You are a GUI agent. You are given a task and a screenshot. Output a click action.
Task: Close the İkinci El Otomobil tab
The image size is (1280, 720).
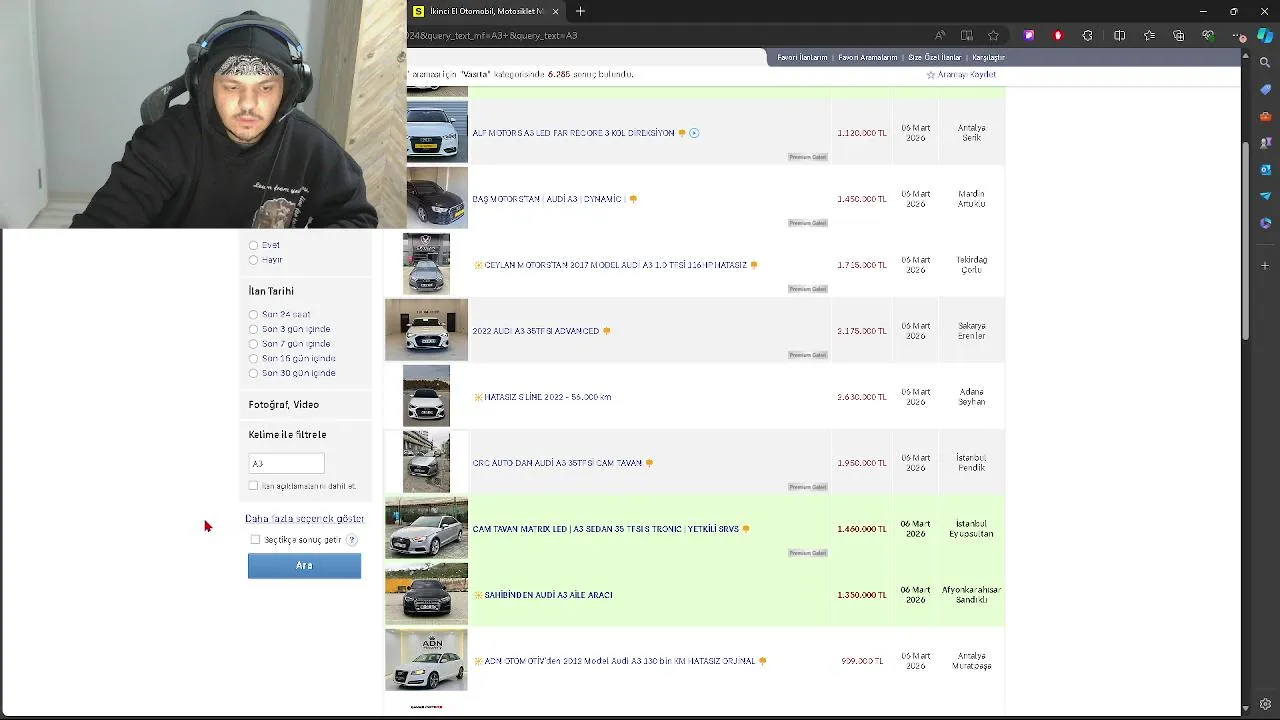click(555, 11)
